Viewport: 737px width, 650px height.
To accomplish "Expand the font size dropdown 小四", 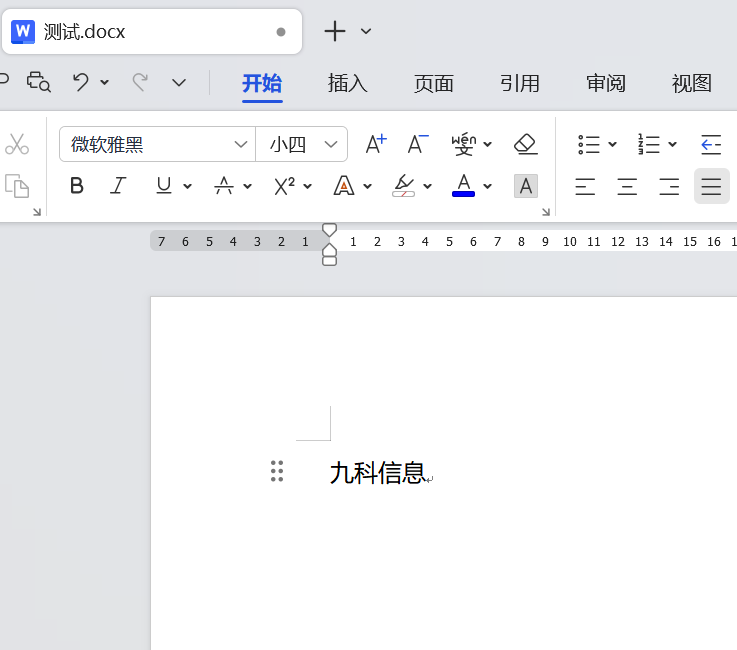I will 331,144.
